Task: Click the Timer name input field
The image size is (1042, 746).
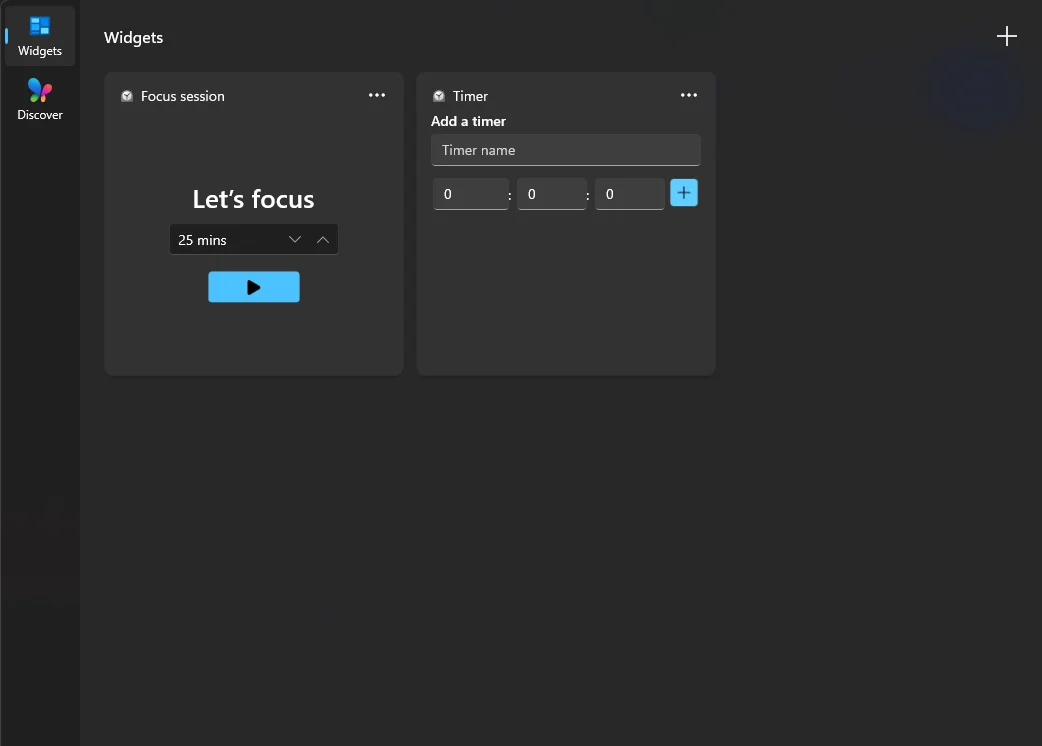Action: click(x=566, y=150)
